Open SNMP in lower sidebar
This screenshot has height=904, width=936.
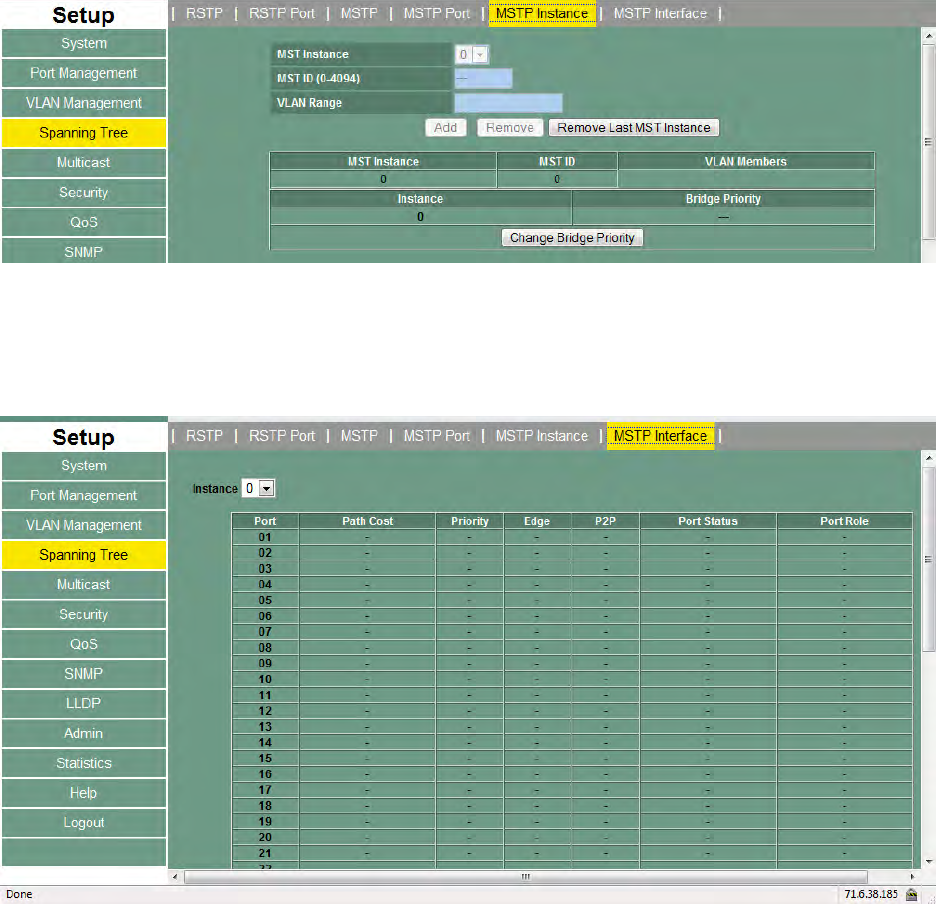coord(84,674)
